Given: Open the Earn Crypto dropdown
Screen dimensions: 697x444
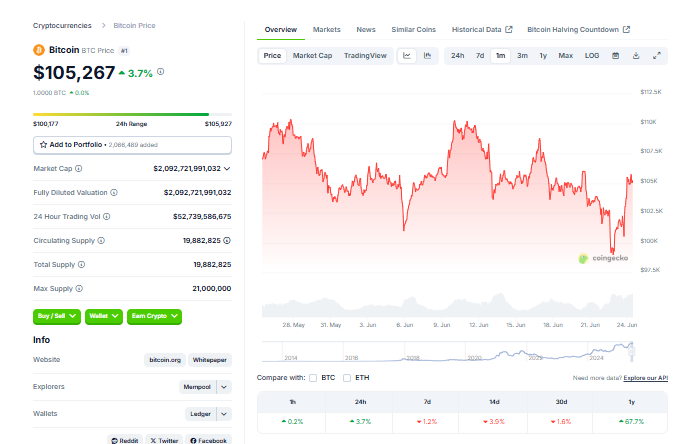Looking at the screenshot, I should coord(154,316).
